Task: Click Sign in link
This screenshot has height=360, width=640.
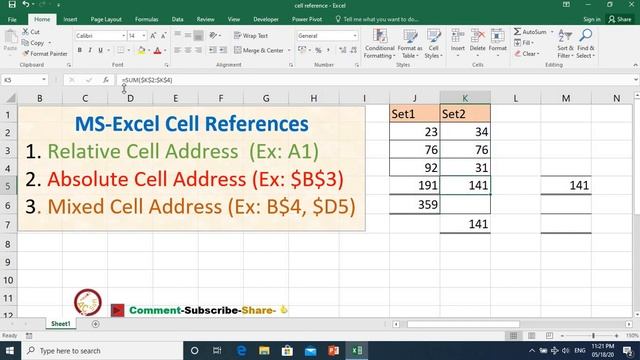Action: (x=591, y=19)
